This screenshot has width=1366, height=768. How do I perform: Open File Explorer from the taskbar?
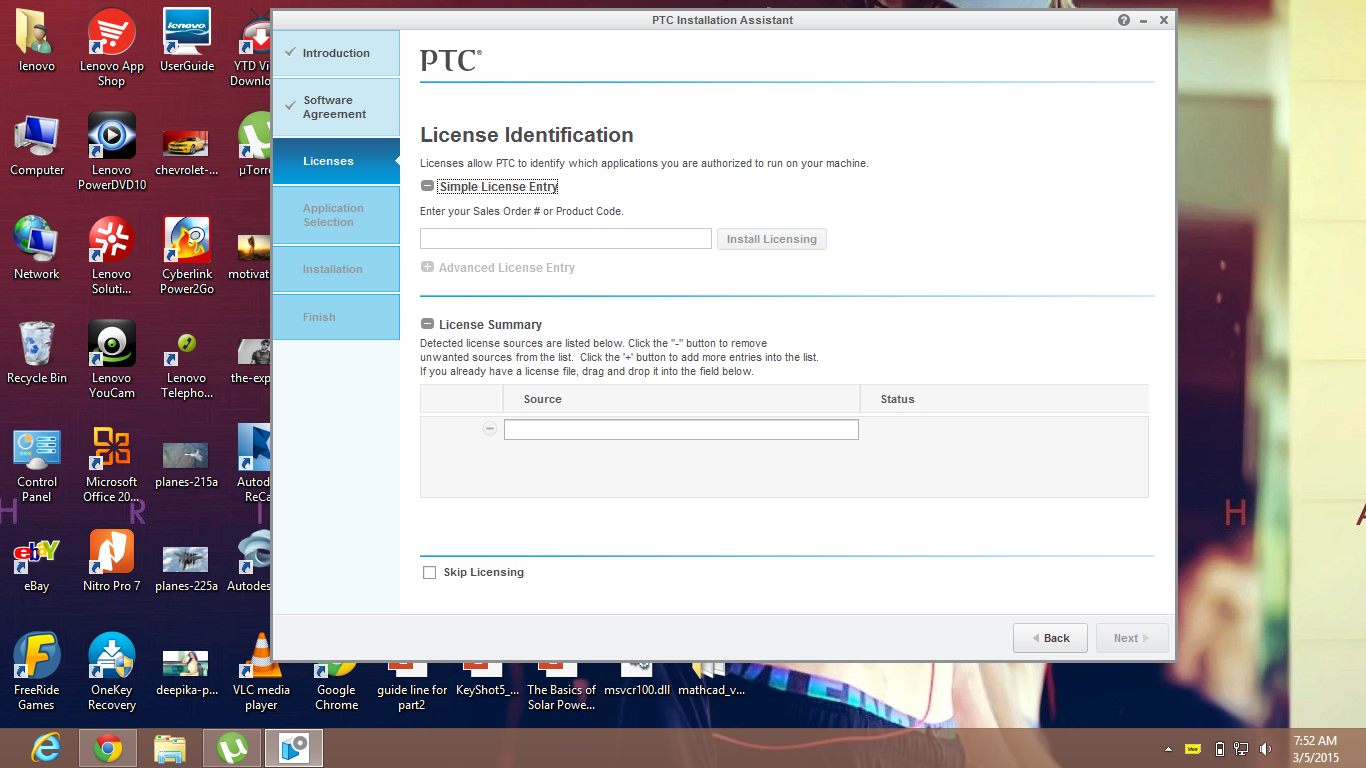170,747
